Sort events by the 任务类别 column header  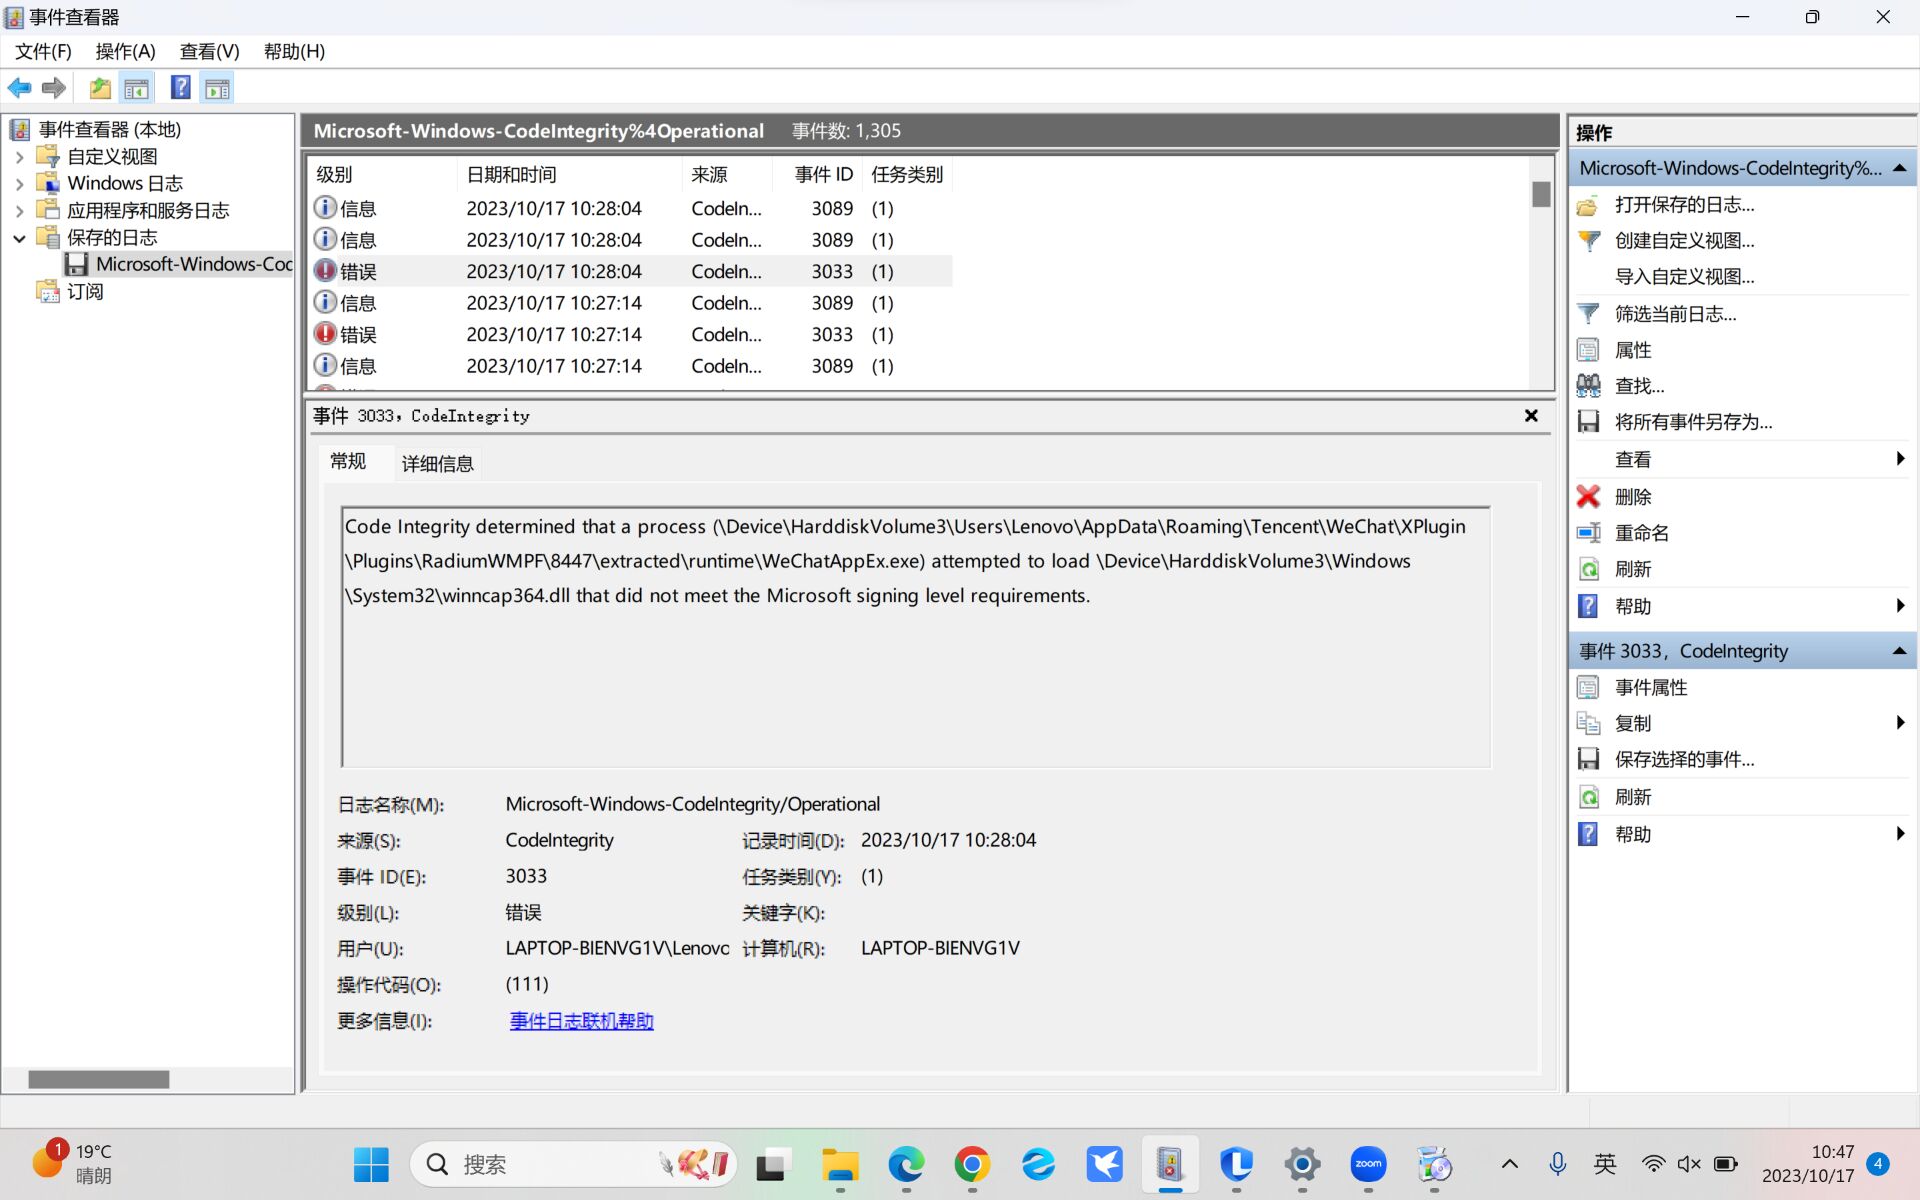[x=907, y=174]
